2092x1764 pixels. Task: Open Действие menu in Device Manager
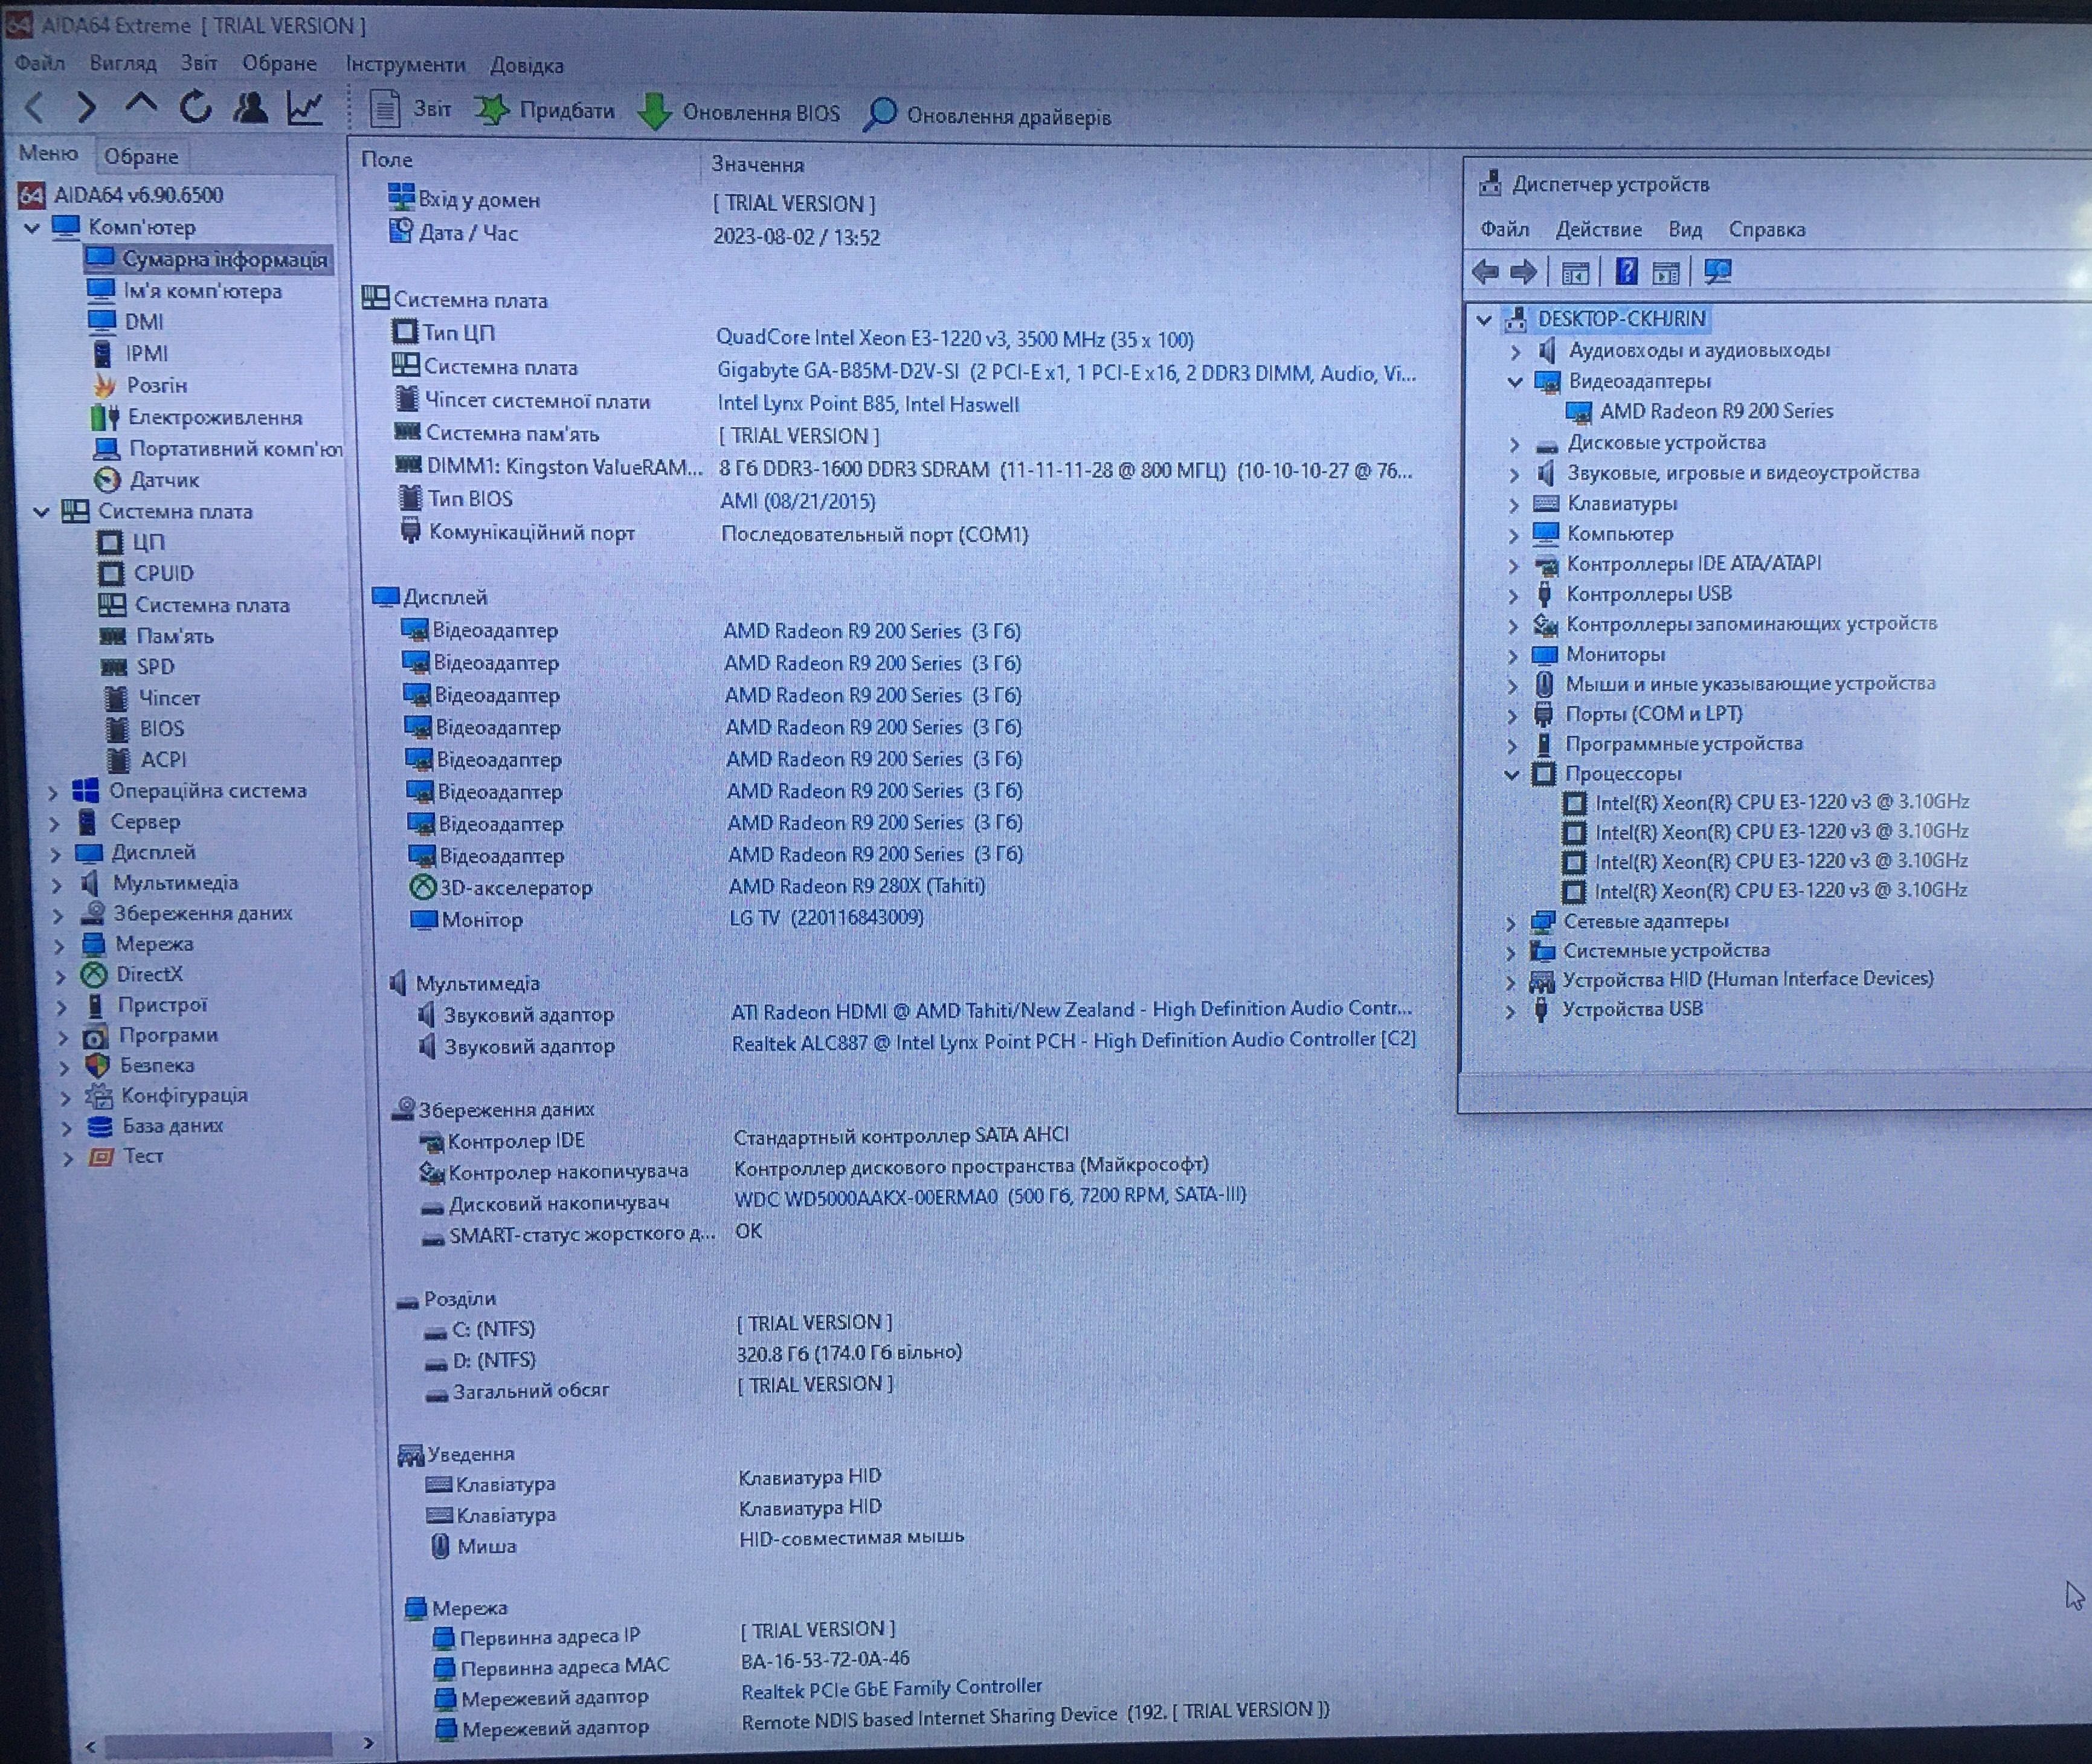click(1598, 229)
